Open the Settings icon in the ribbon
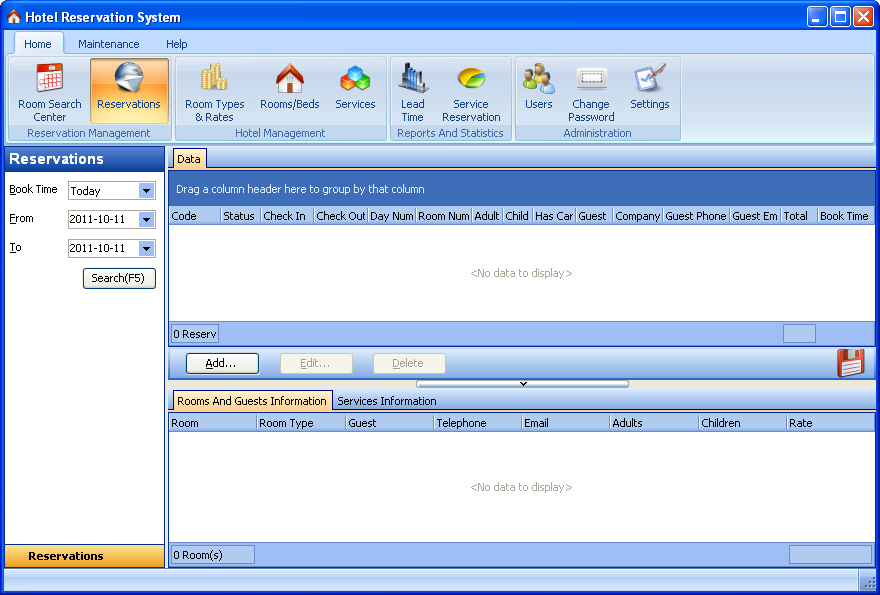 pyautogui.click(x=649, y=88)
